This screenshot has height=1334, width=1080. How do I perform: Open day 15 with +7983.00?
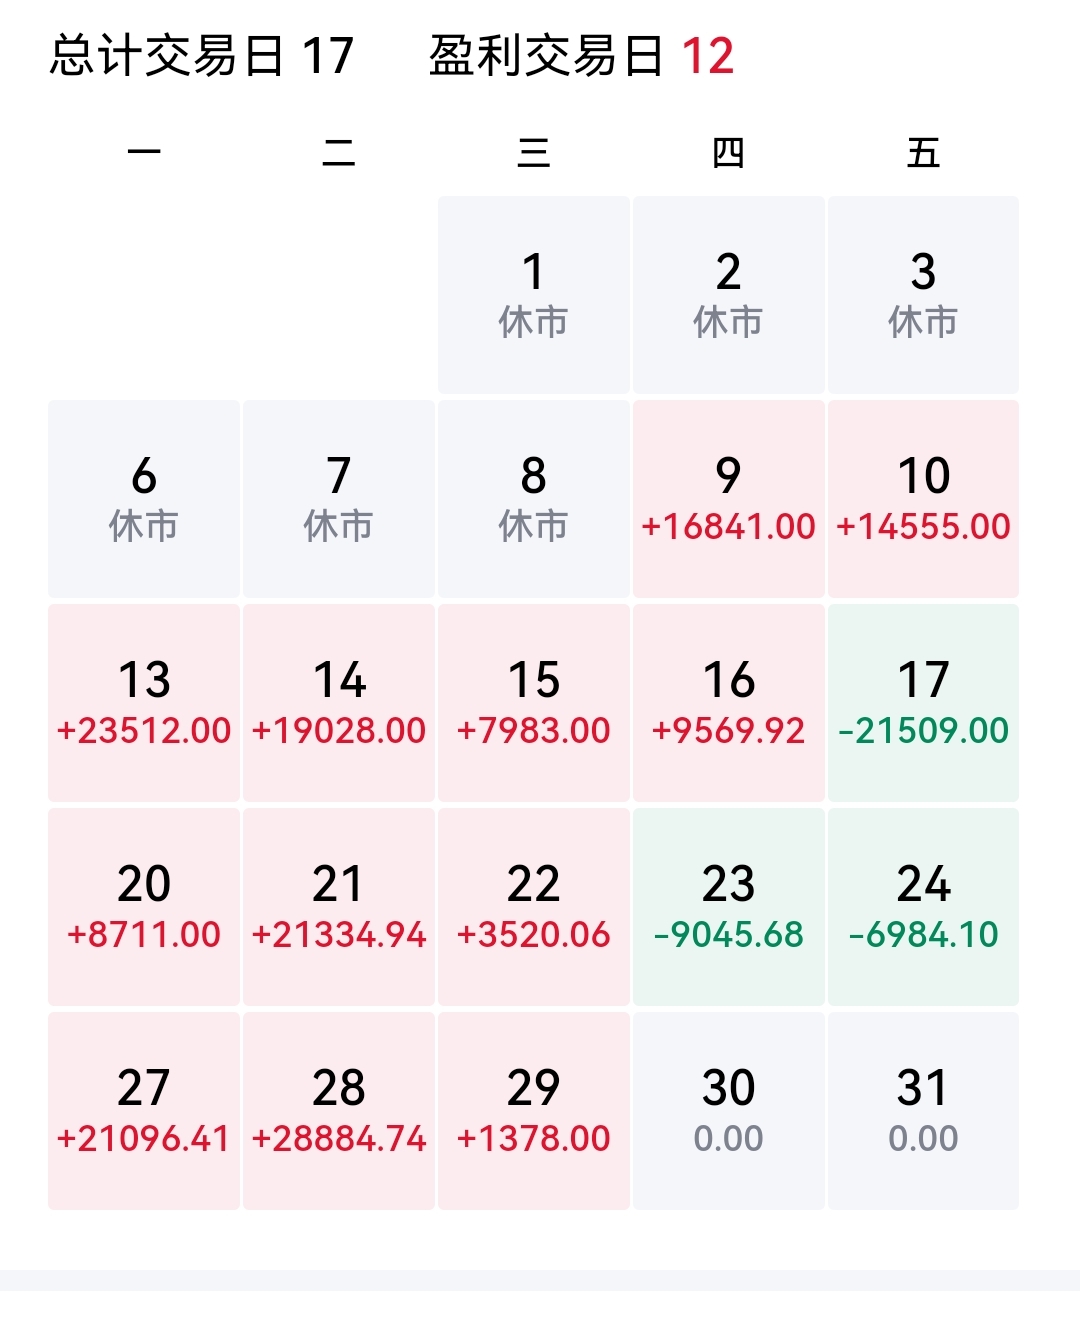point(533,703)
